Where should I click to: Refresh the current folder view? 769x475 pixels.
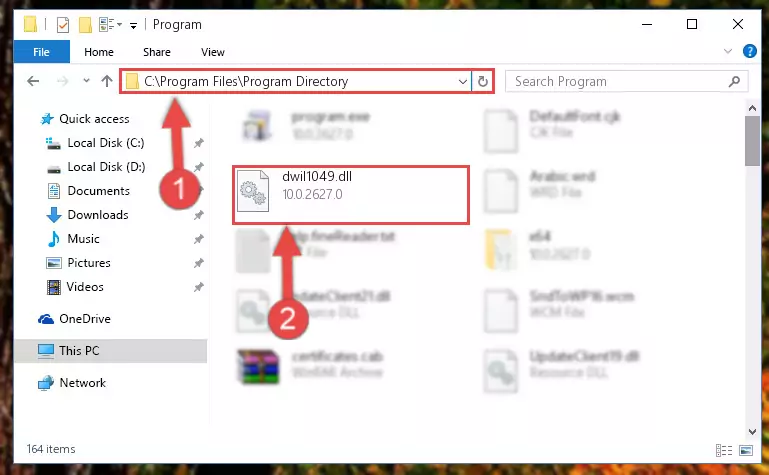(483, 81)
